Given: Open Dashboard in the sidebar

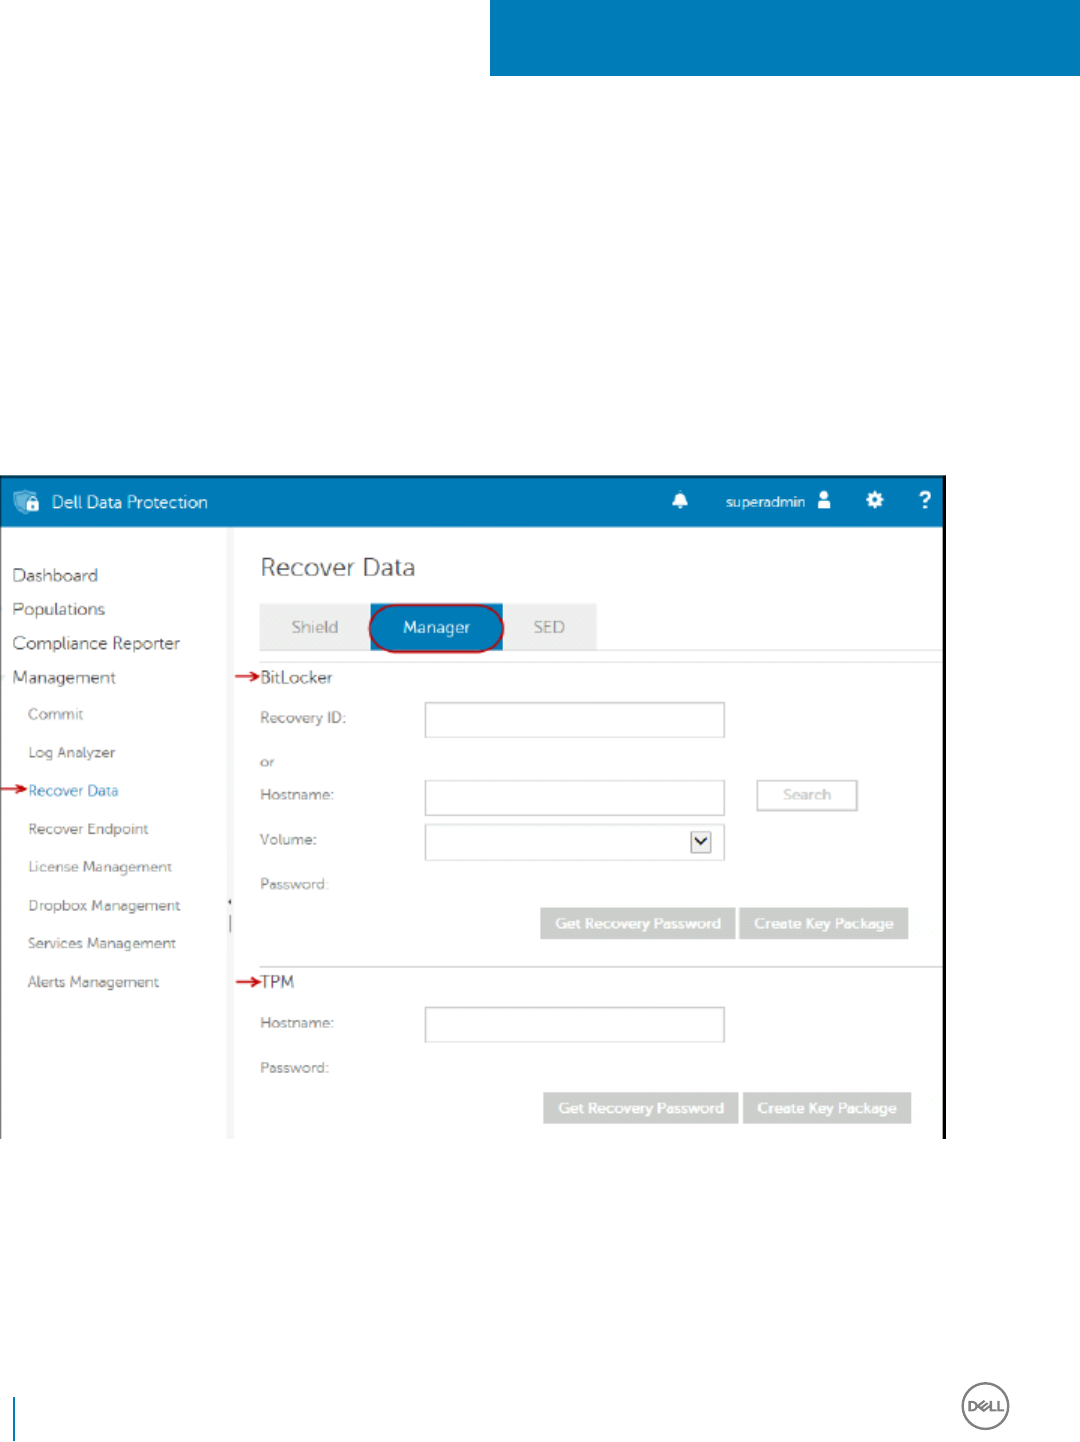Looking at the screenshot, I should (55, 575).
